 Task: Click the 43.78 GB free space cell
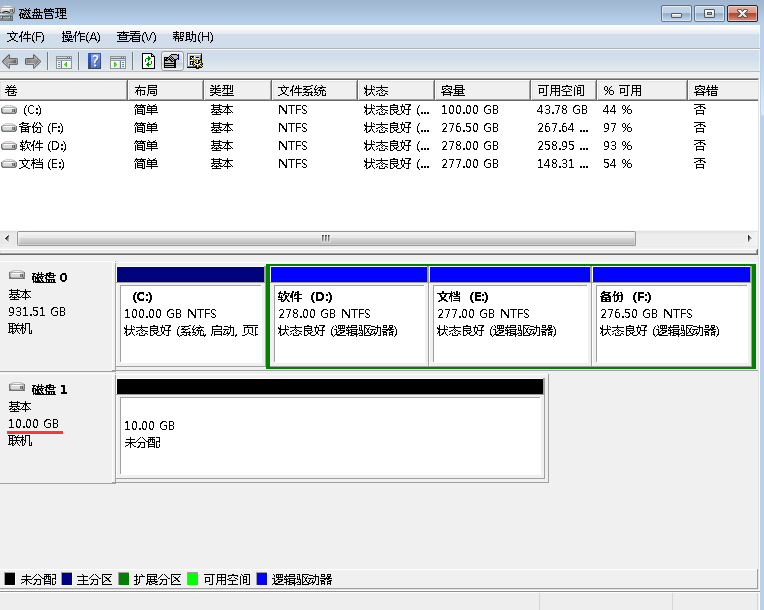click(562, 110)
